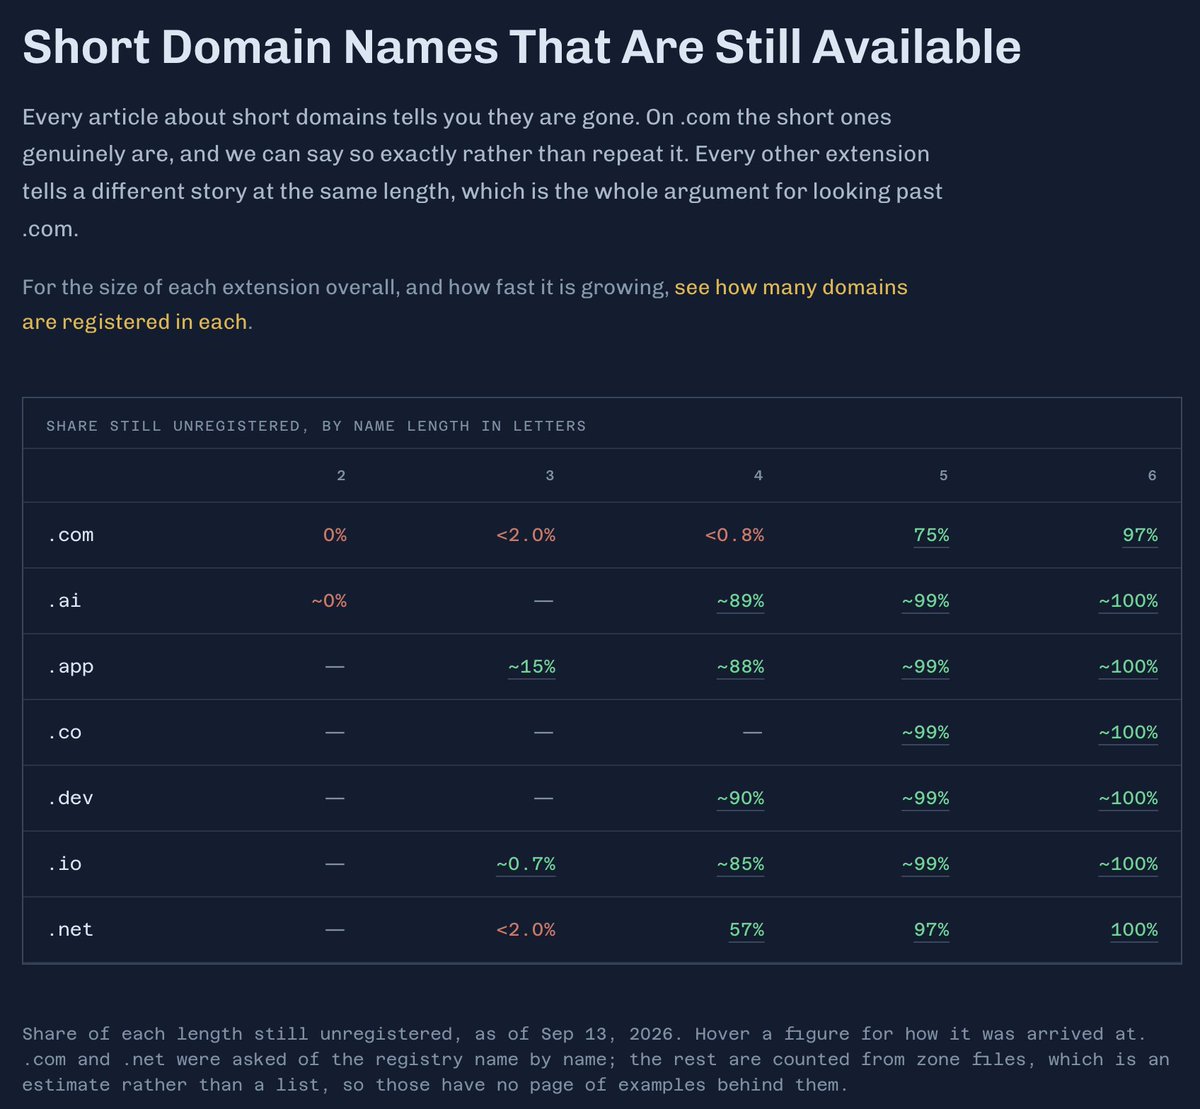This screenshot has width=1200, height=1109.
Task: Click the .com 4-letter <0.8% value
Action: pyautogui.click(x=734, y=535)
